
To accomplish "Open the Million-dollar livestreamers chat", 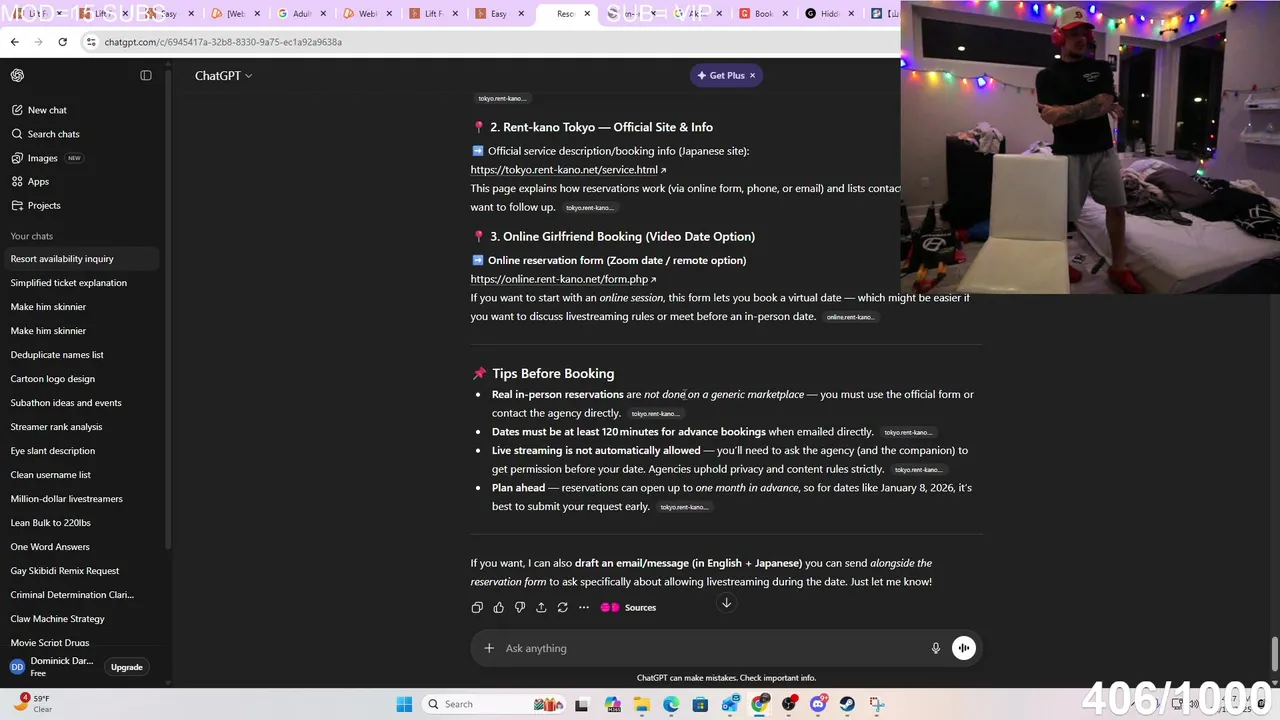I will click(x=82, y=499).
